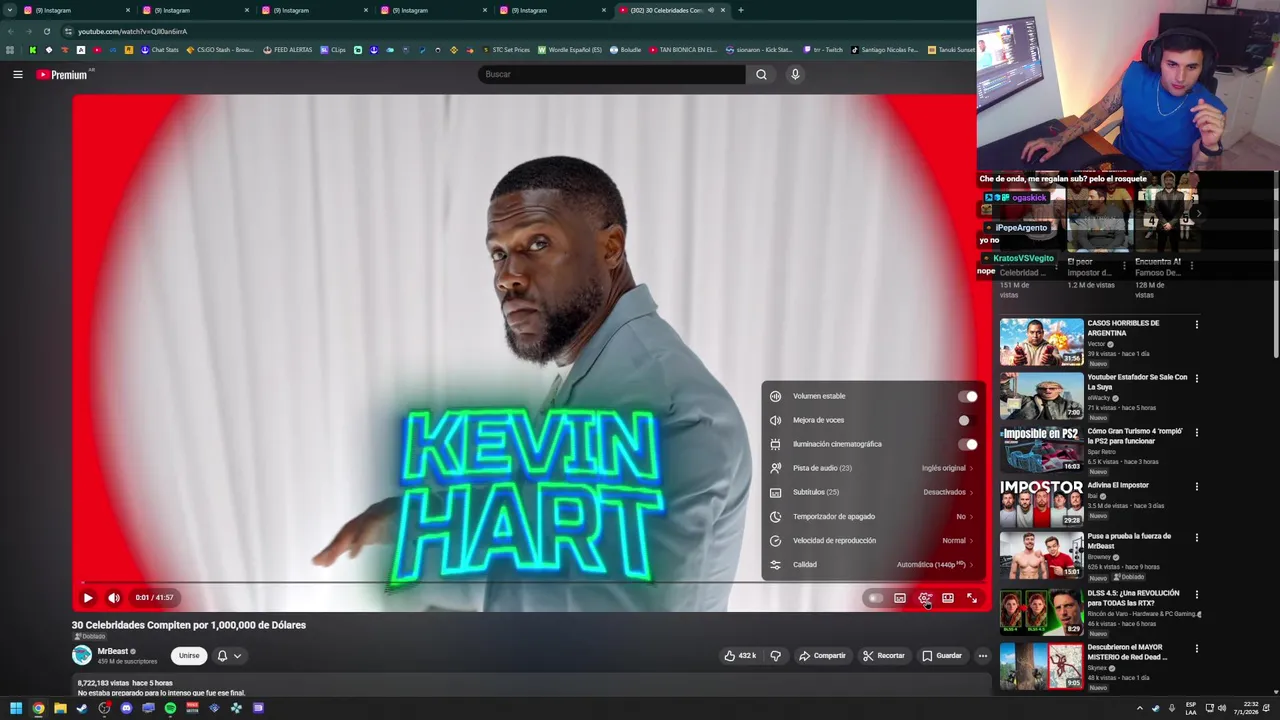Open the first Instagram browser tab

click(x=76, y=10)
